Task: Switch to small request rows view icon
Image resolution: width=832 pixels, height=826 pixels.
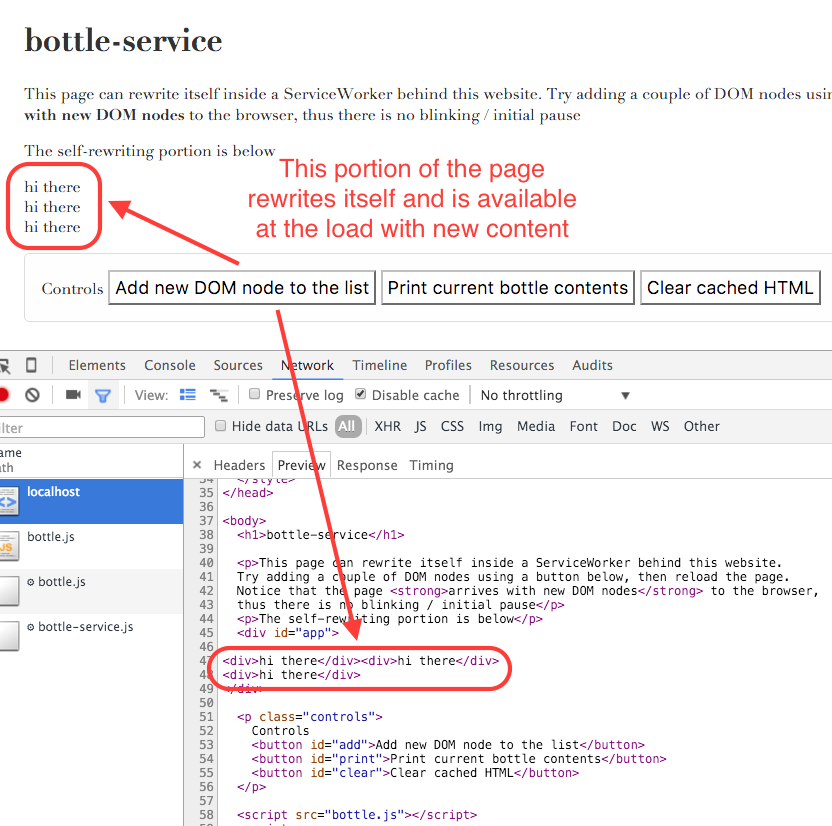Action: 219,395
